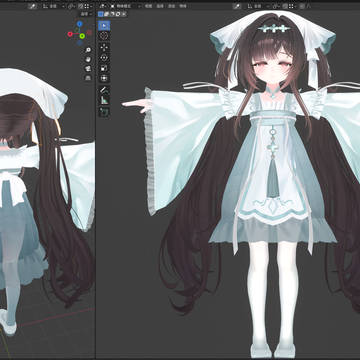Click the blue Z axis gizmo ball
Screen dimensions: 360x360
(x=80, y=24)
